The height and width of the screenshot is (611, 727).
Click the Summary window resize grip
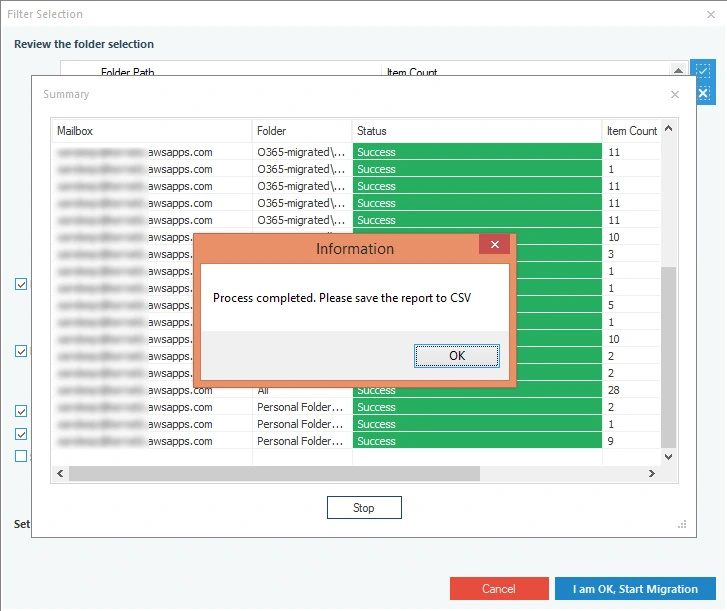(x=682, y=524)
